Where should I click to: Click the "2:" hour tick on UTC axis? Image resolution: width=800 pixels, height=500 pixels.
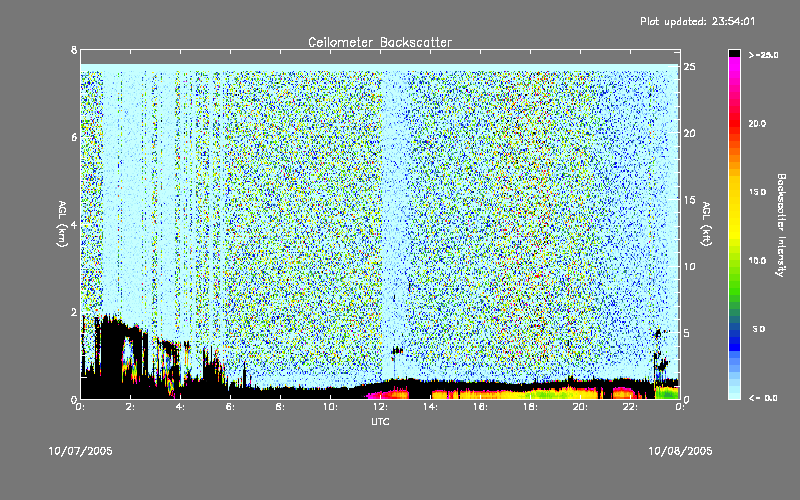click(x=131, y=407)
